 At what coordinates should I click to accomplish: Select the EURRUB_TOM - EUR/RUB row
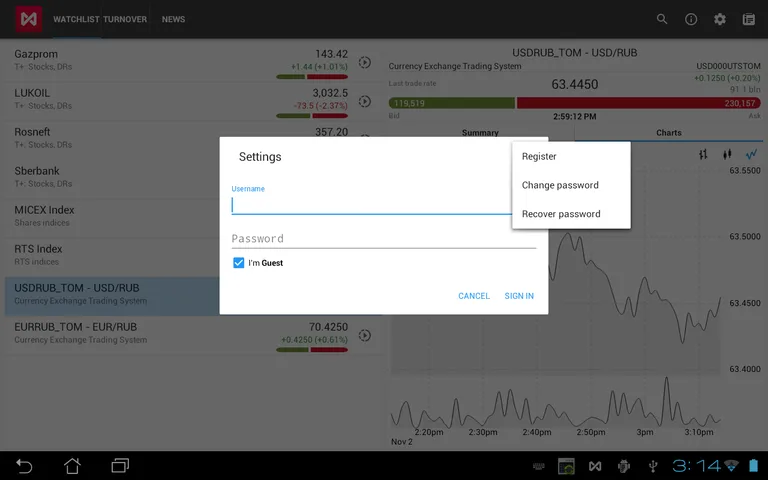click(x=191, y=335)
